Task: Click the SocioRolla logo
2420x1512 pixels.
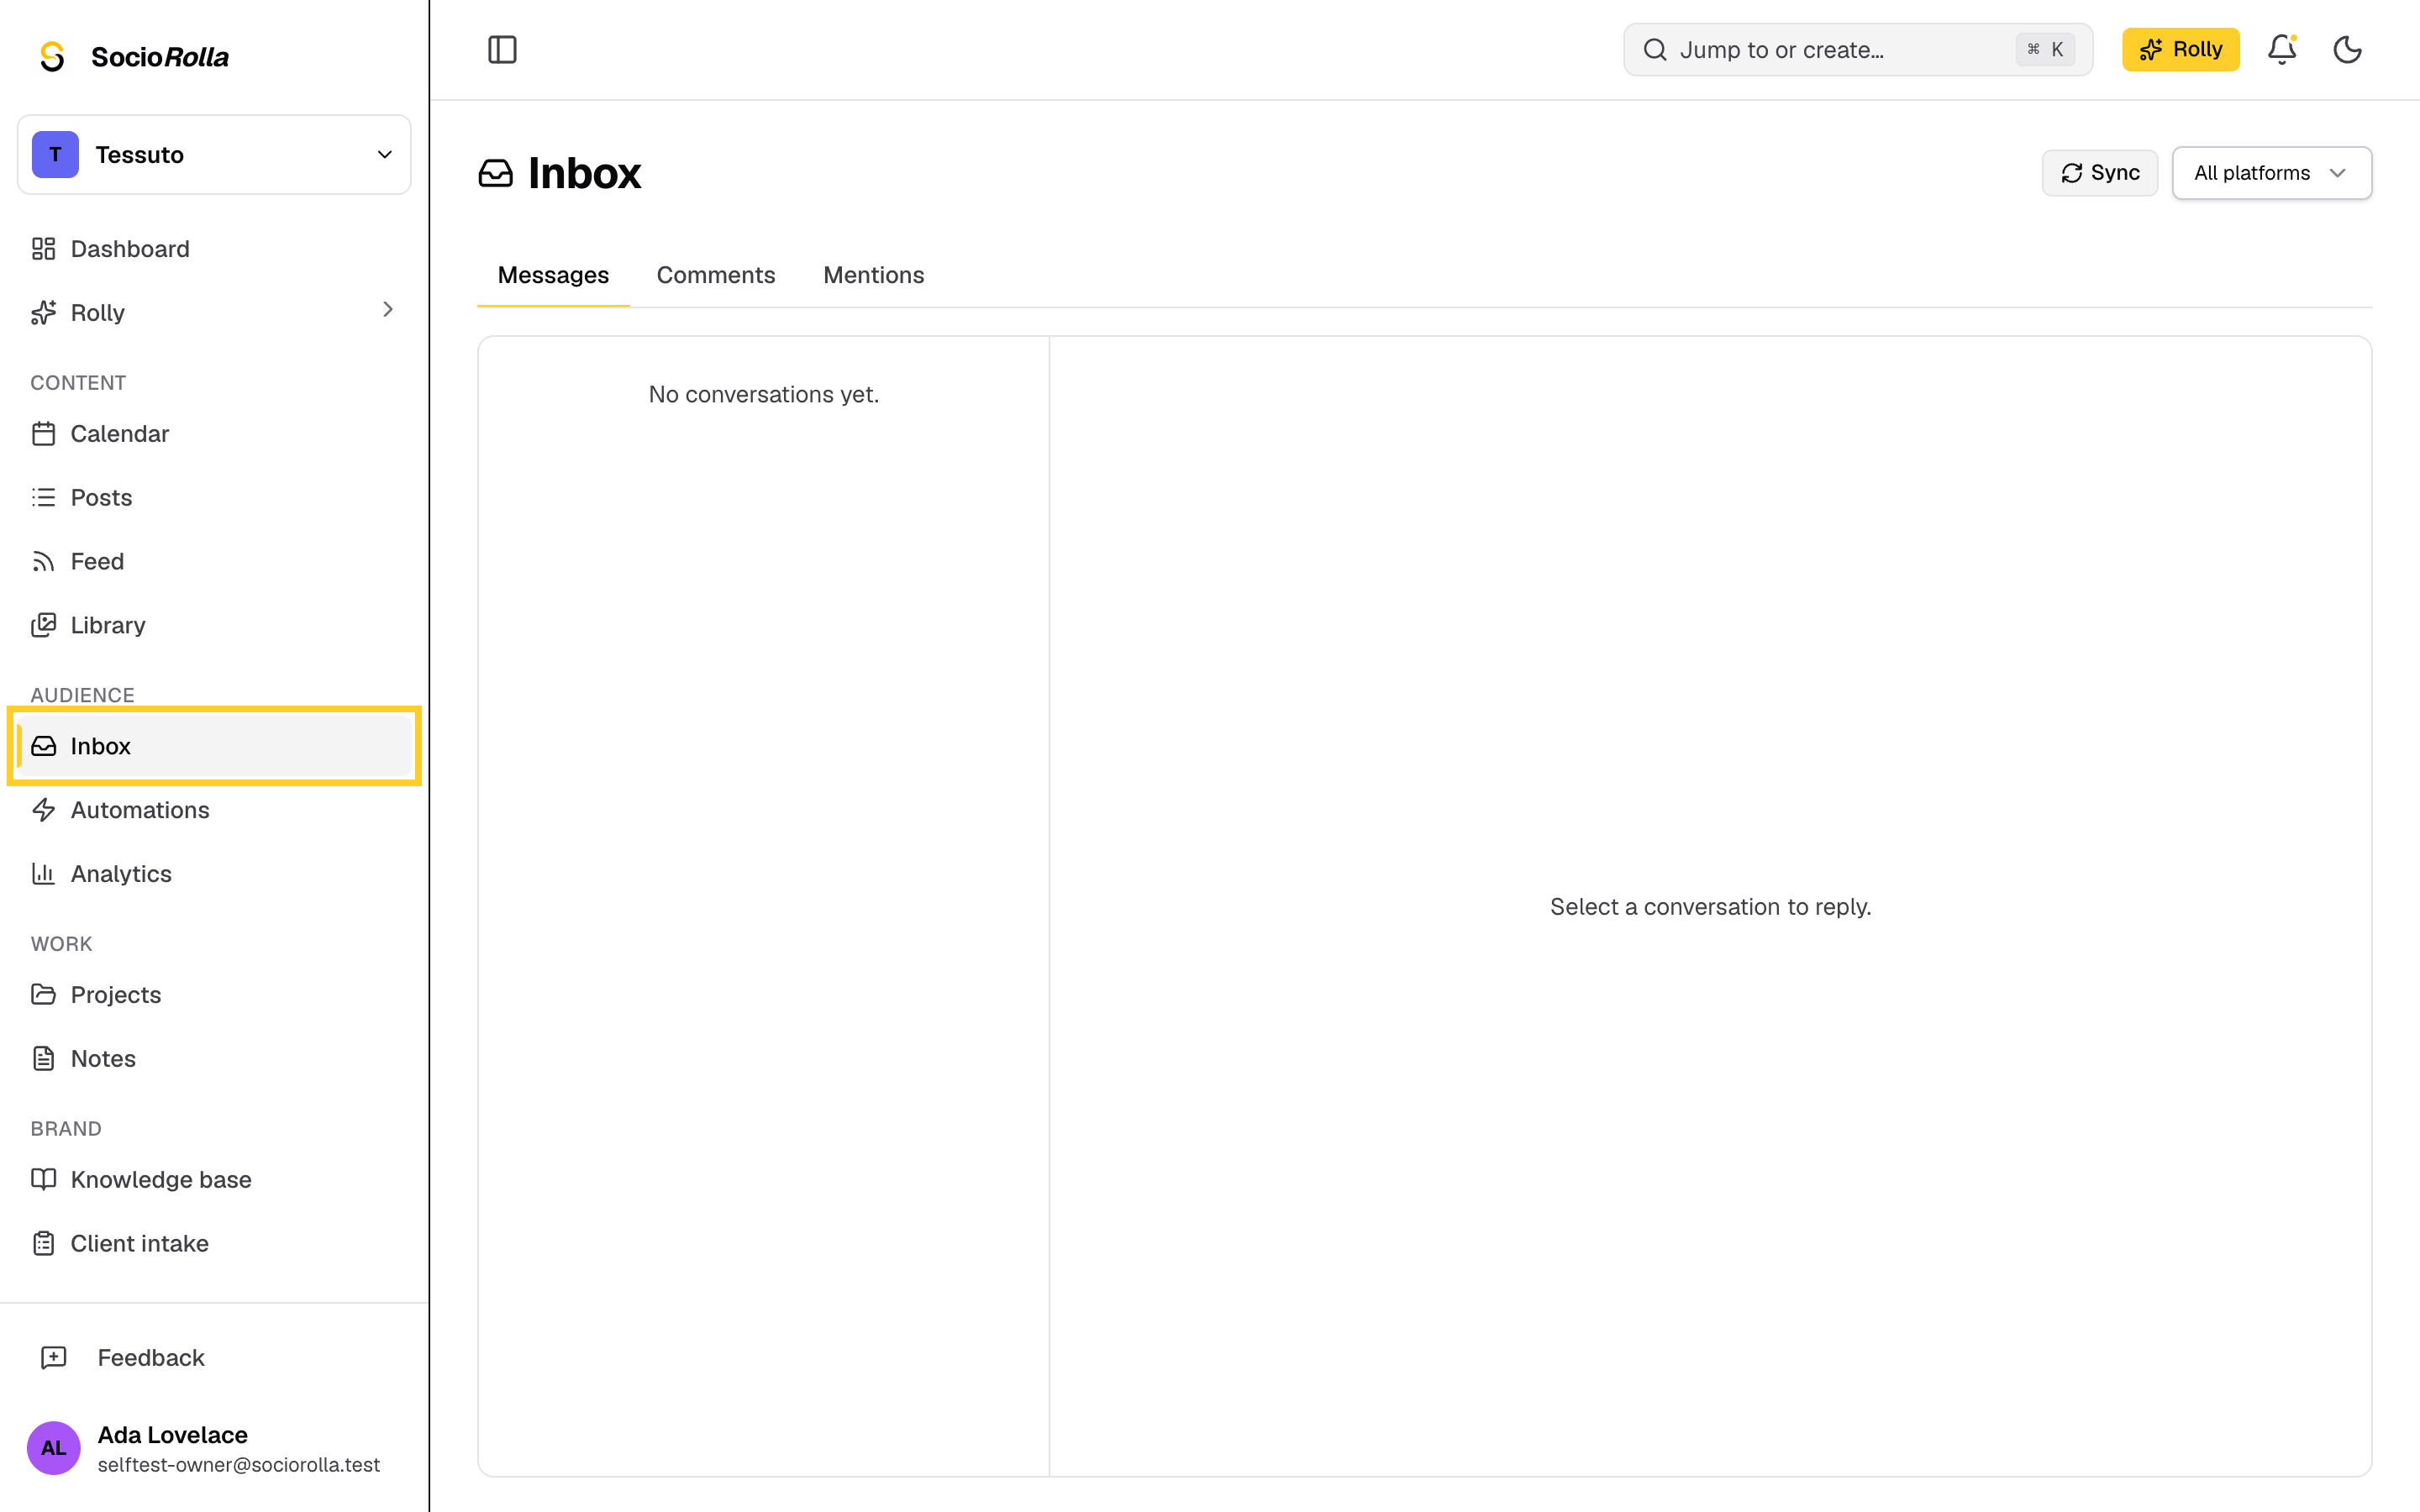Action: pyautogui.click(x=133, y=56)
